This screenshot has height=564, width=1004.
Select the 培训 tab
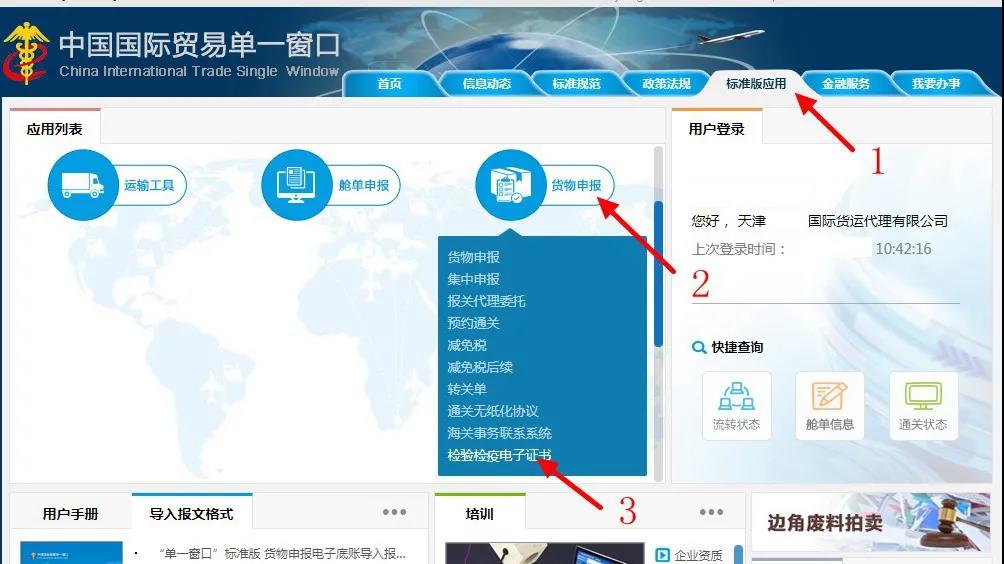[x=480, y=513]
